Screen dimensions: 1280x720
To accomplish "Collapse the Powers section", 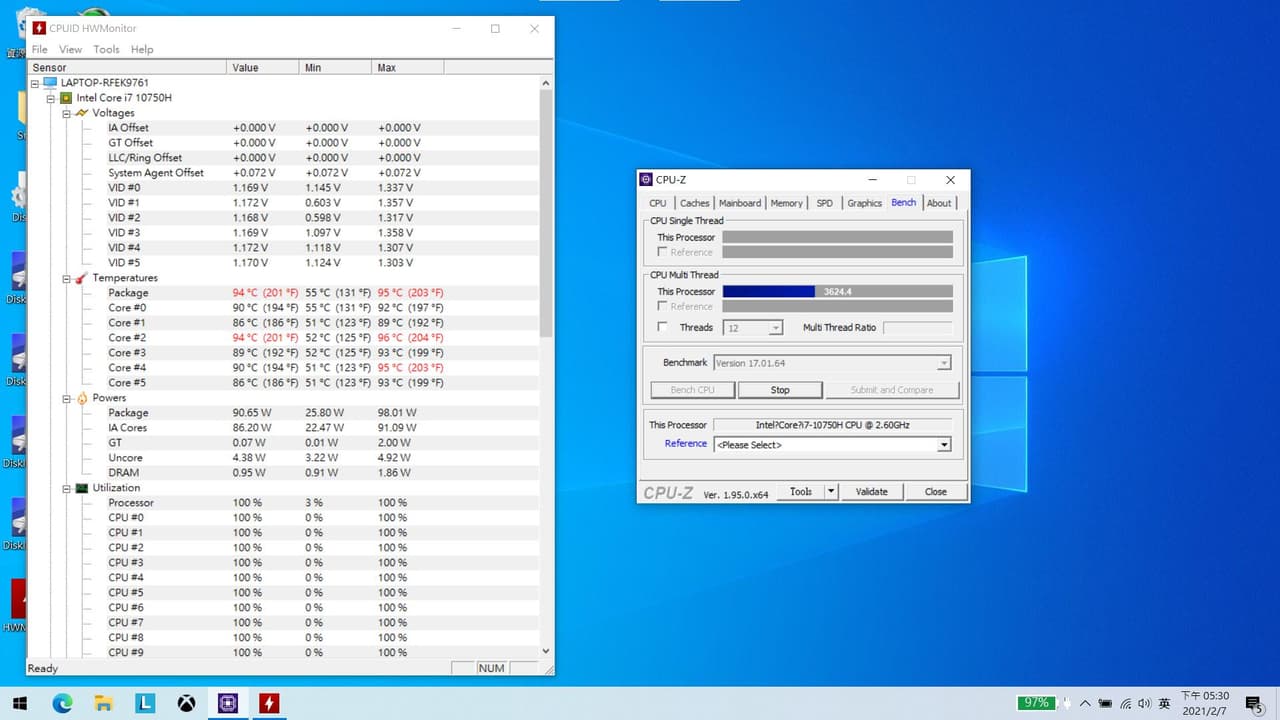I will (x=67, y=398).
